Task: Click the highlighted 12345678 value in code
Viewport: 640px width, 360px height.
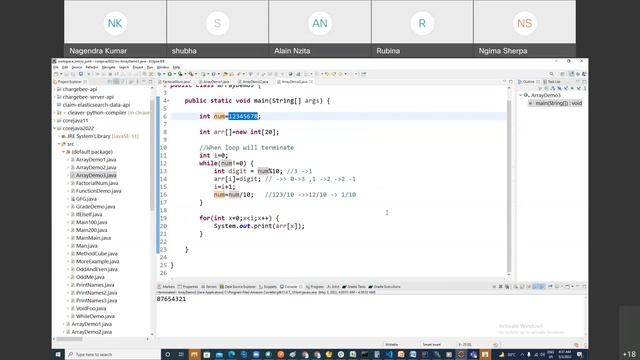Action: (x=243, y=116)
